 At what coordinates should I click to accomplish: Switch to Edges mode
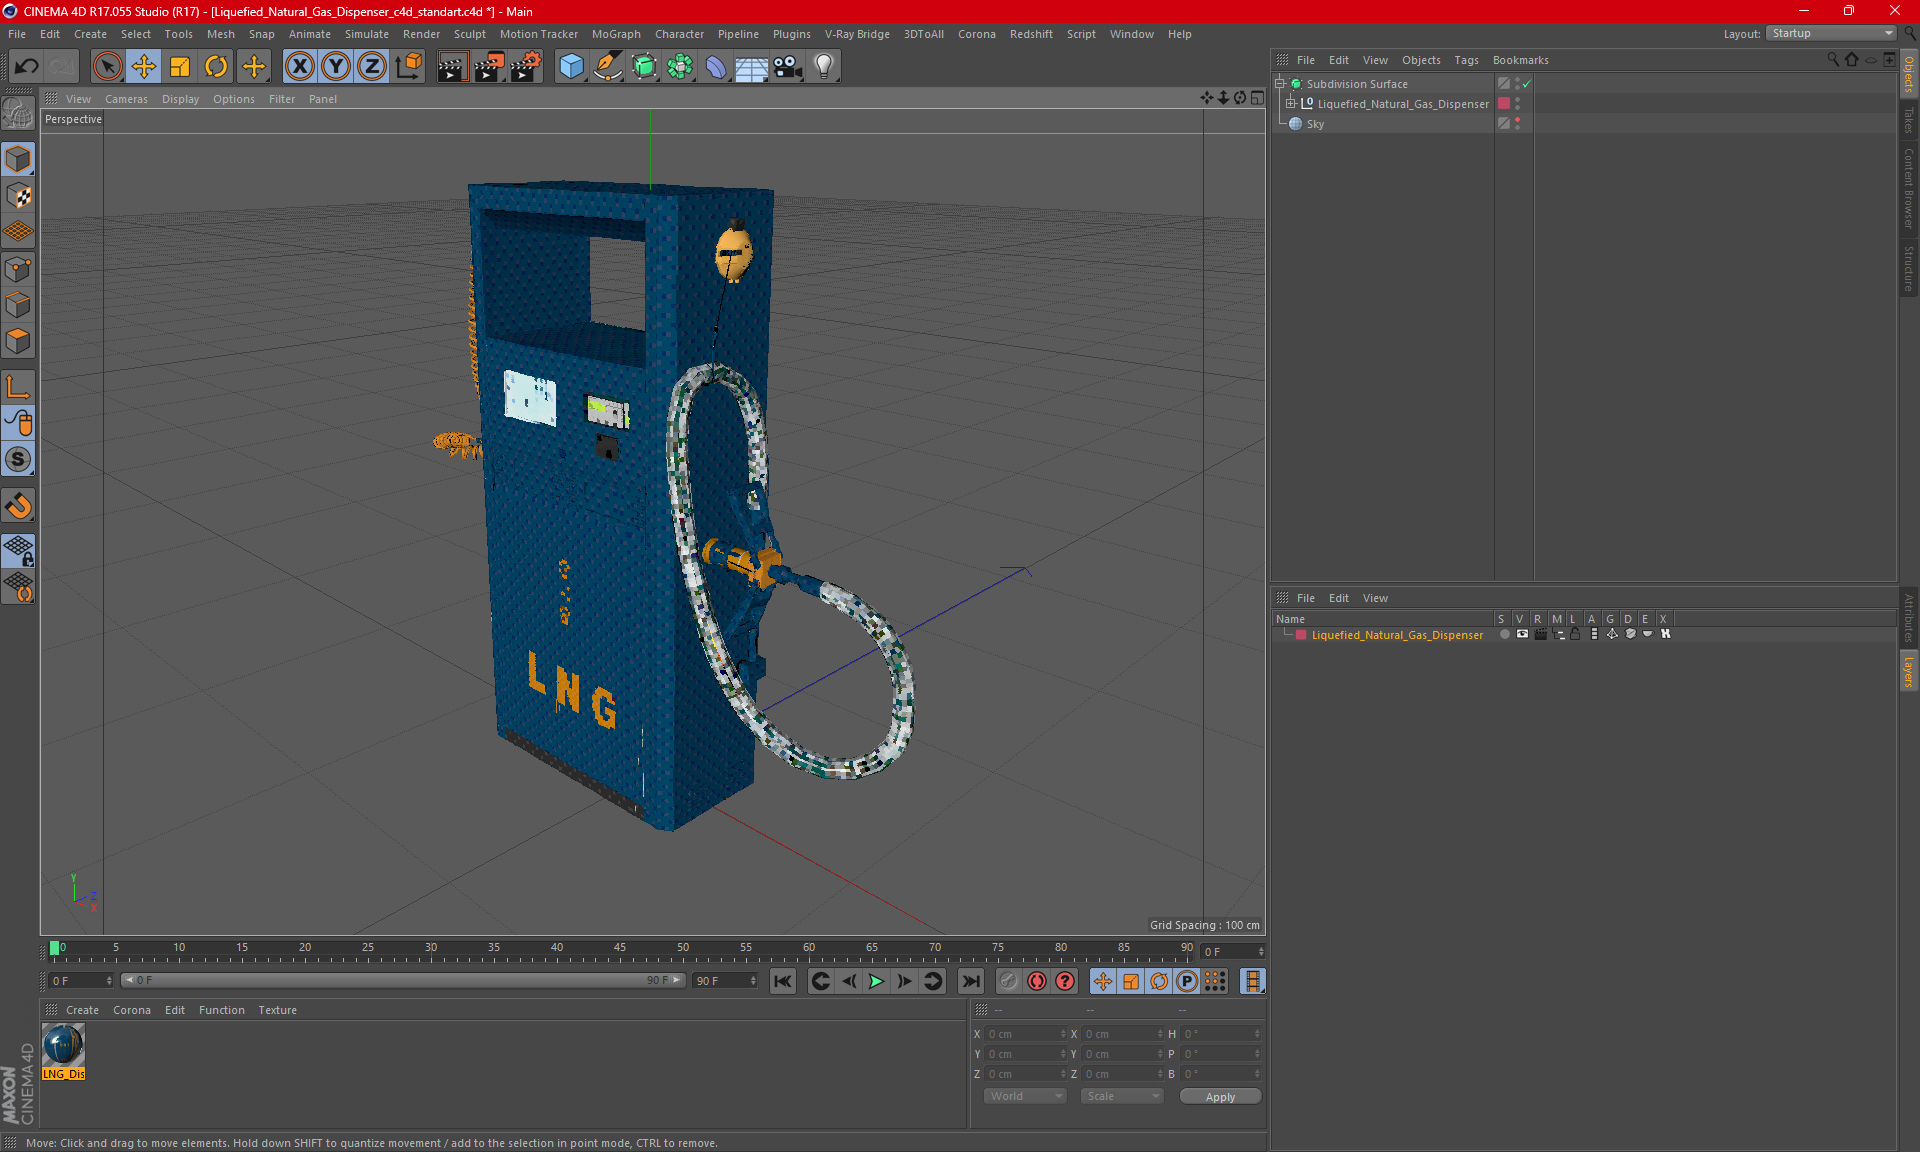18,305
